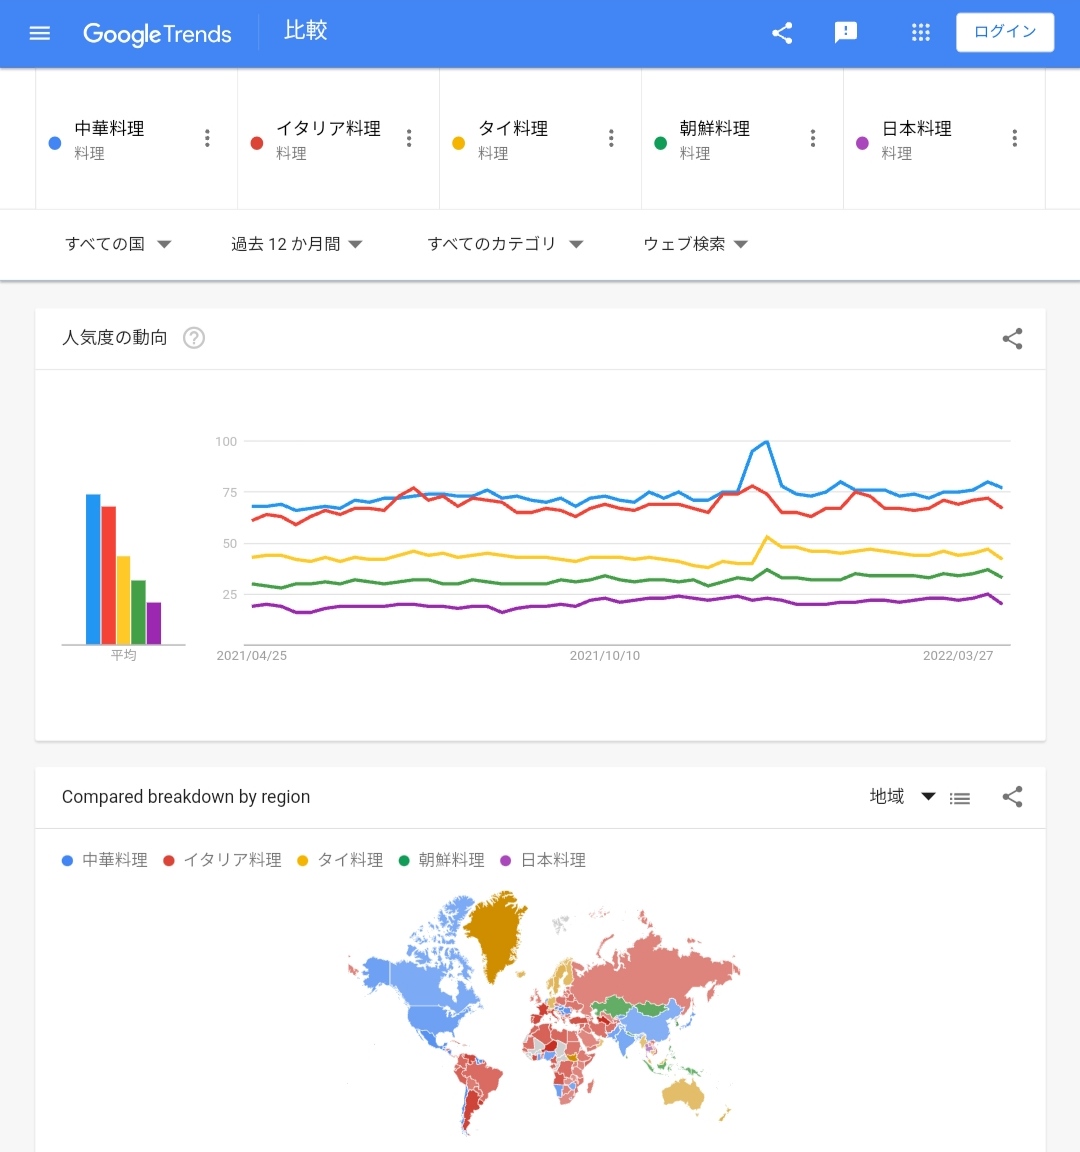1080x1152 pixels.
Task: Select the イタリア料理 search term card
Action: pyautogui.click(x=338, y=139)
